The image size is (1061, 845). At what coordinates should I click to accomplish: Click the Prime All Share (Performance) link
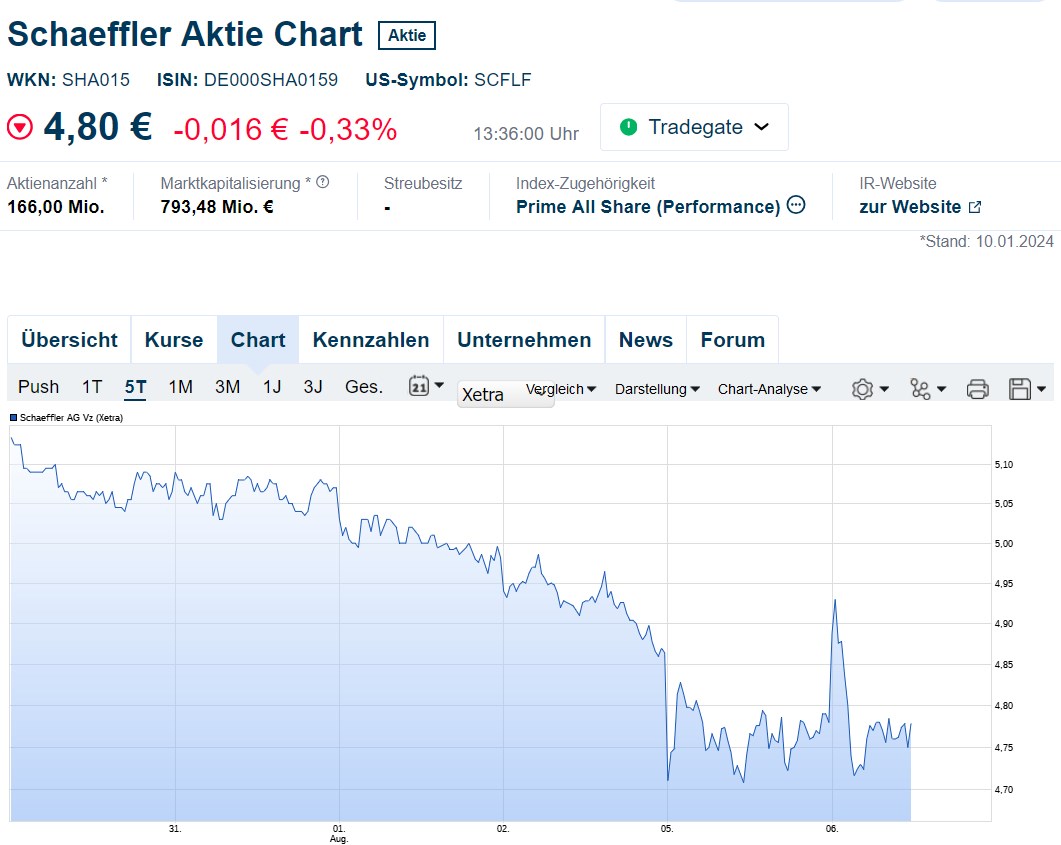coord(646,206)
